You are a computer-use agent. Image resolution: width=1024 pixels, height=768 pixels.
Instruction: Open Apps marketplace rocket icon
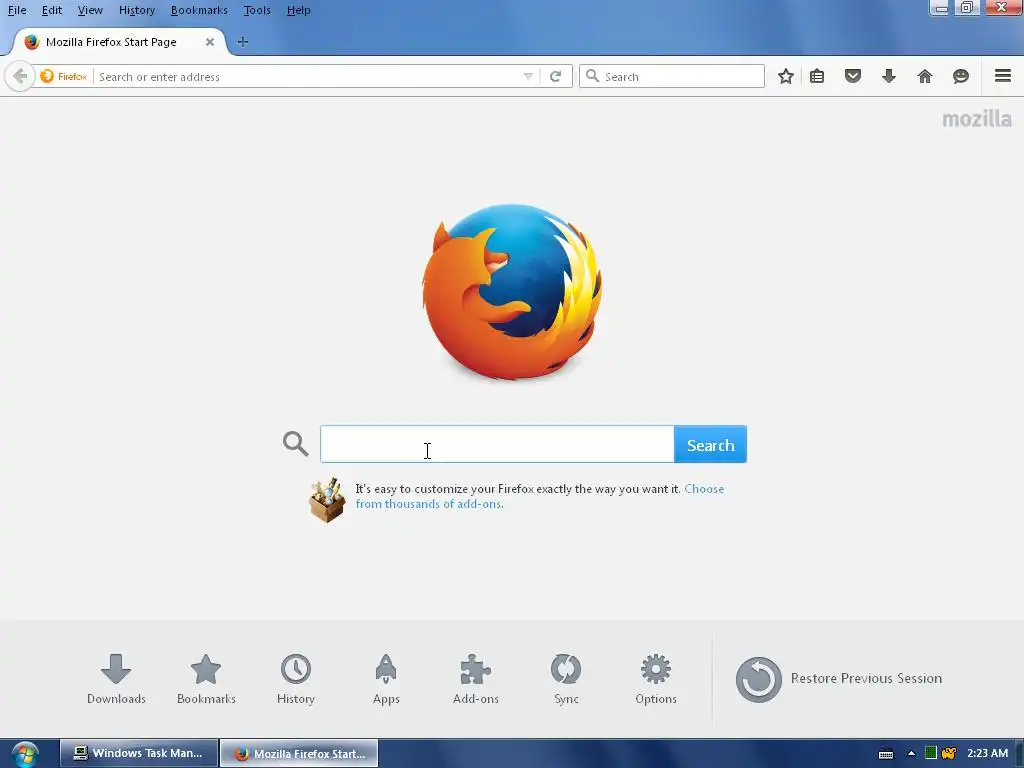tap(386, 679)
